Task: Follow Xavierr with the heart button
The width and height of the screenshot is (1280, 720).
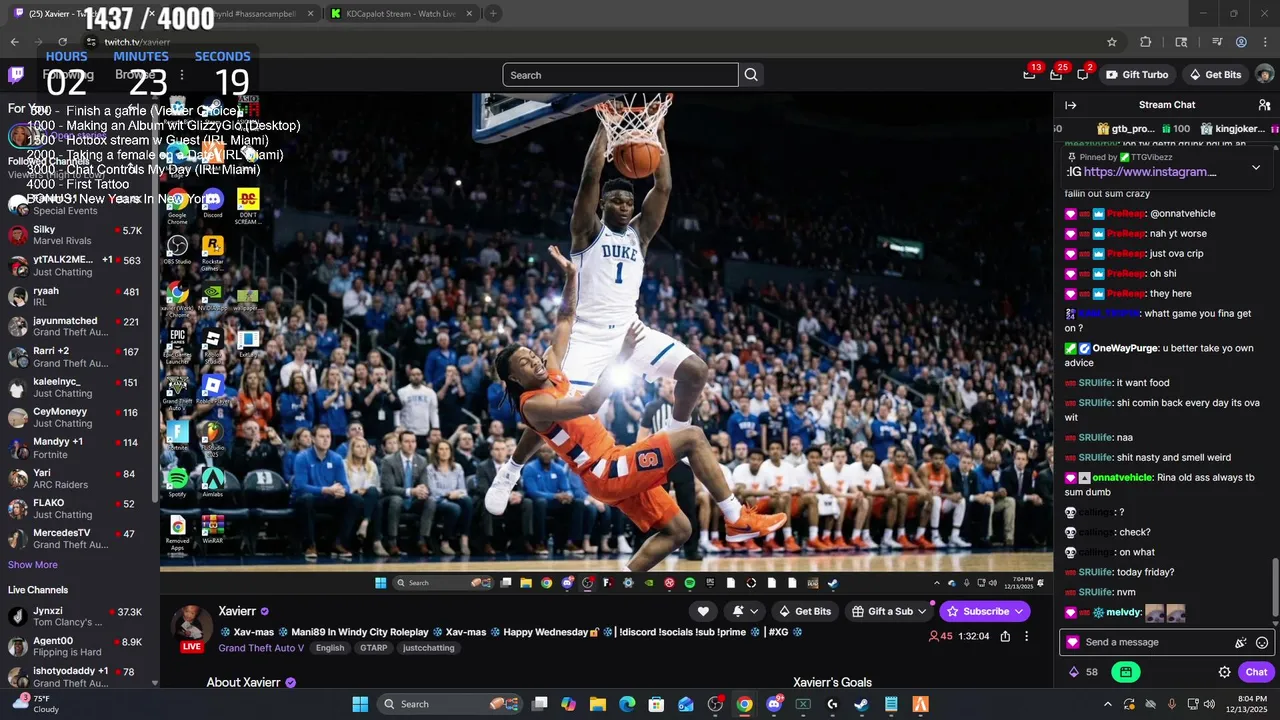Action: point(703,611)
